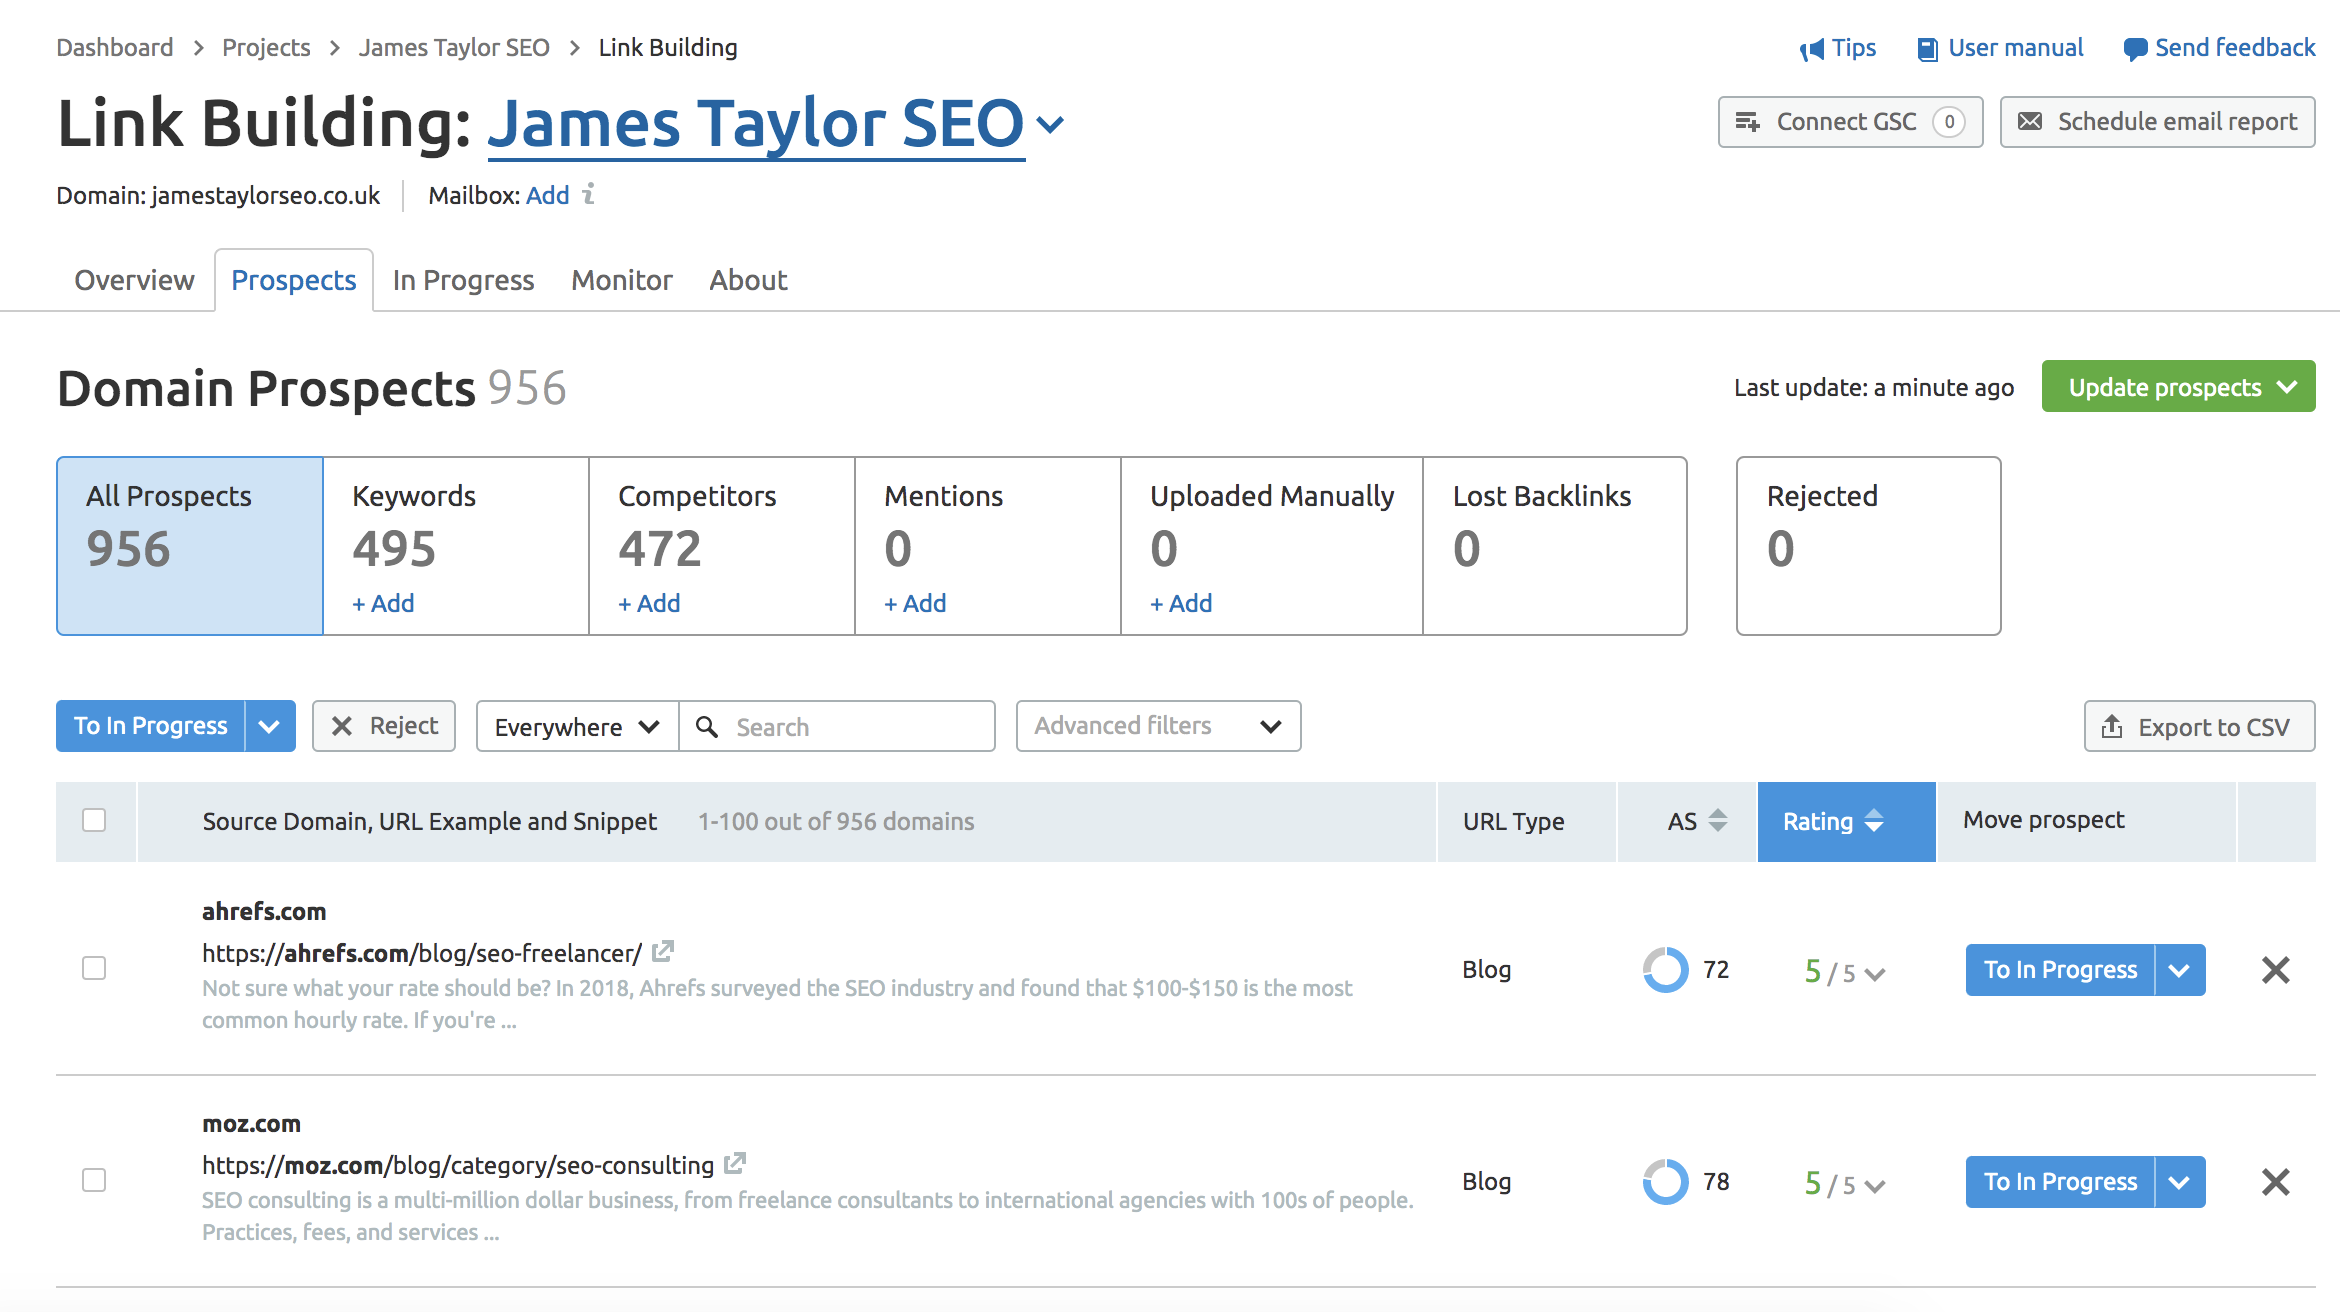Reject moz.com prospect with X icon
Screen dimensions: 2340x1312
(x=2276, y=1182)
